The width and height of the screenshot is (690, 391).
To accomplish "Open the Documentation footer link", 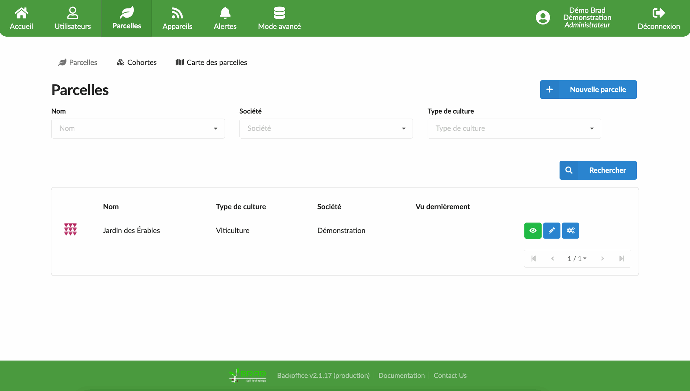I will click(x=401, y=375).
